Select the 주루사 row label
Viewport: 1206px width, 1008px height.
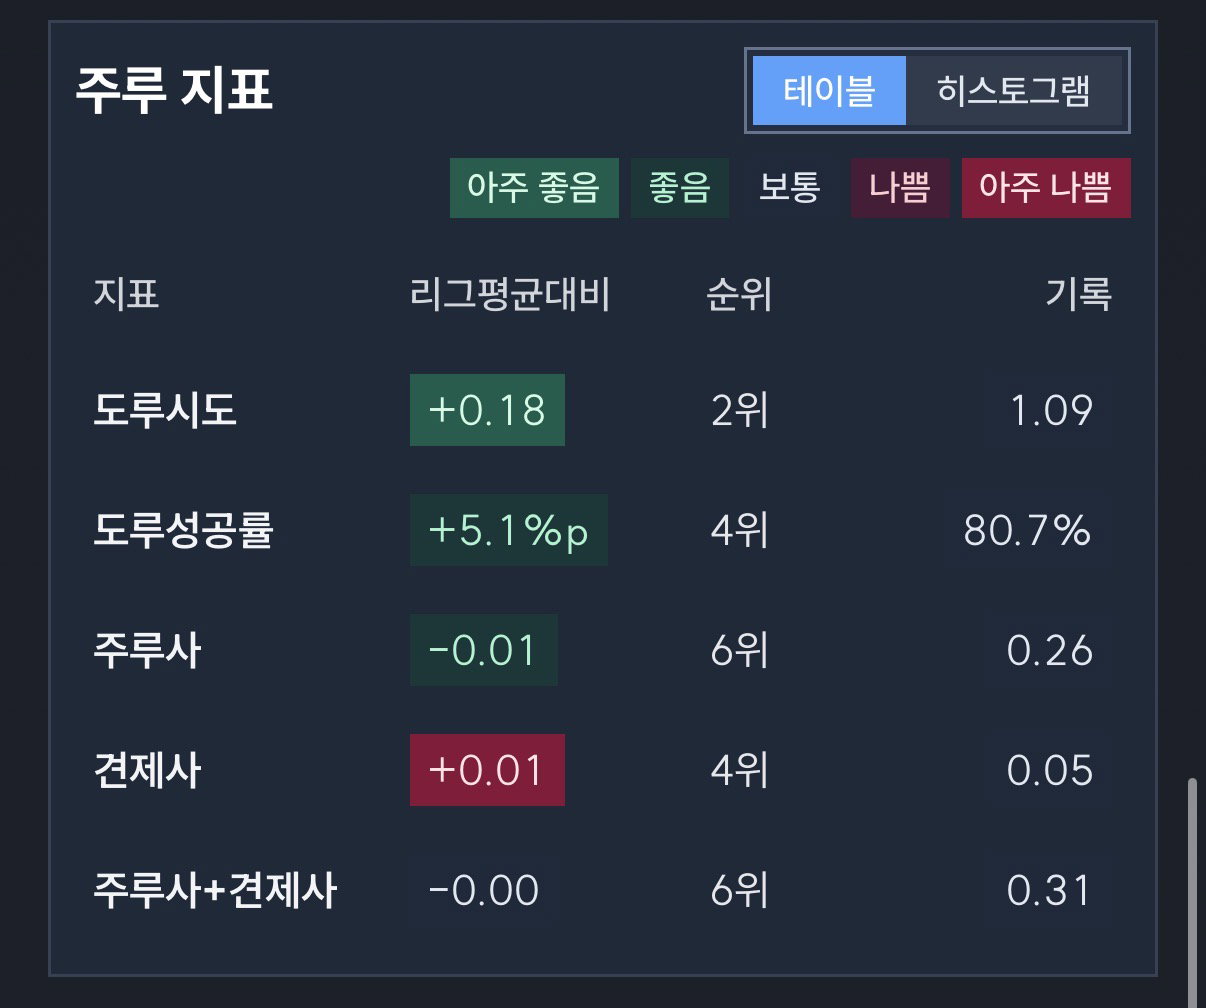[x=147, y=651]
